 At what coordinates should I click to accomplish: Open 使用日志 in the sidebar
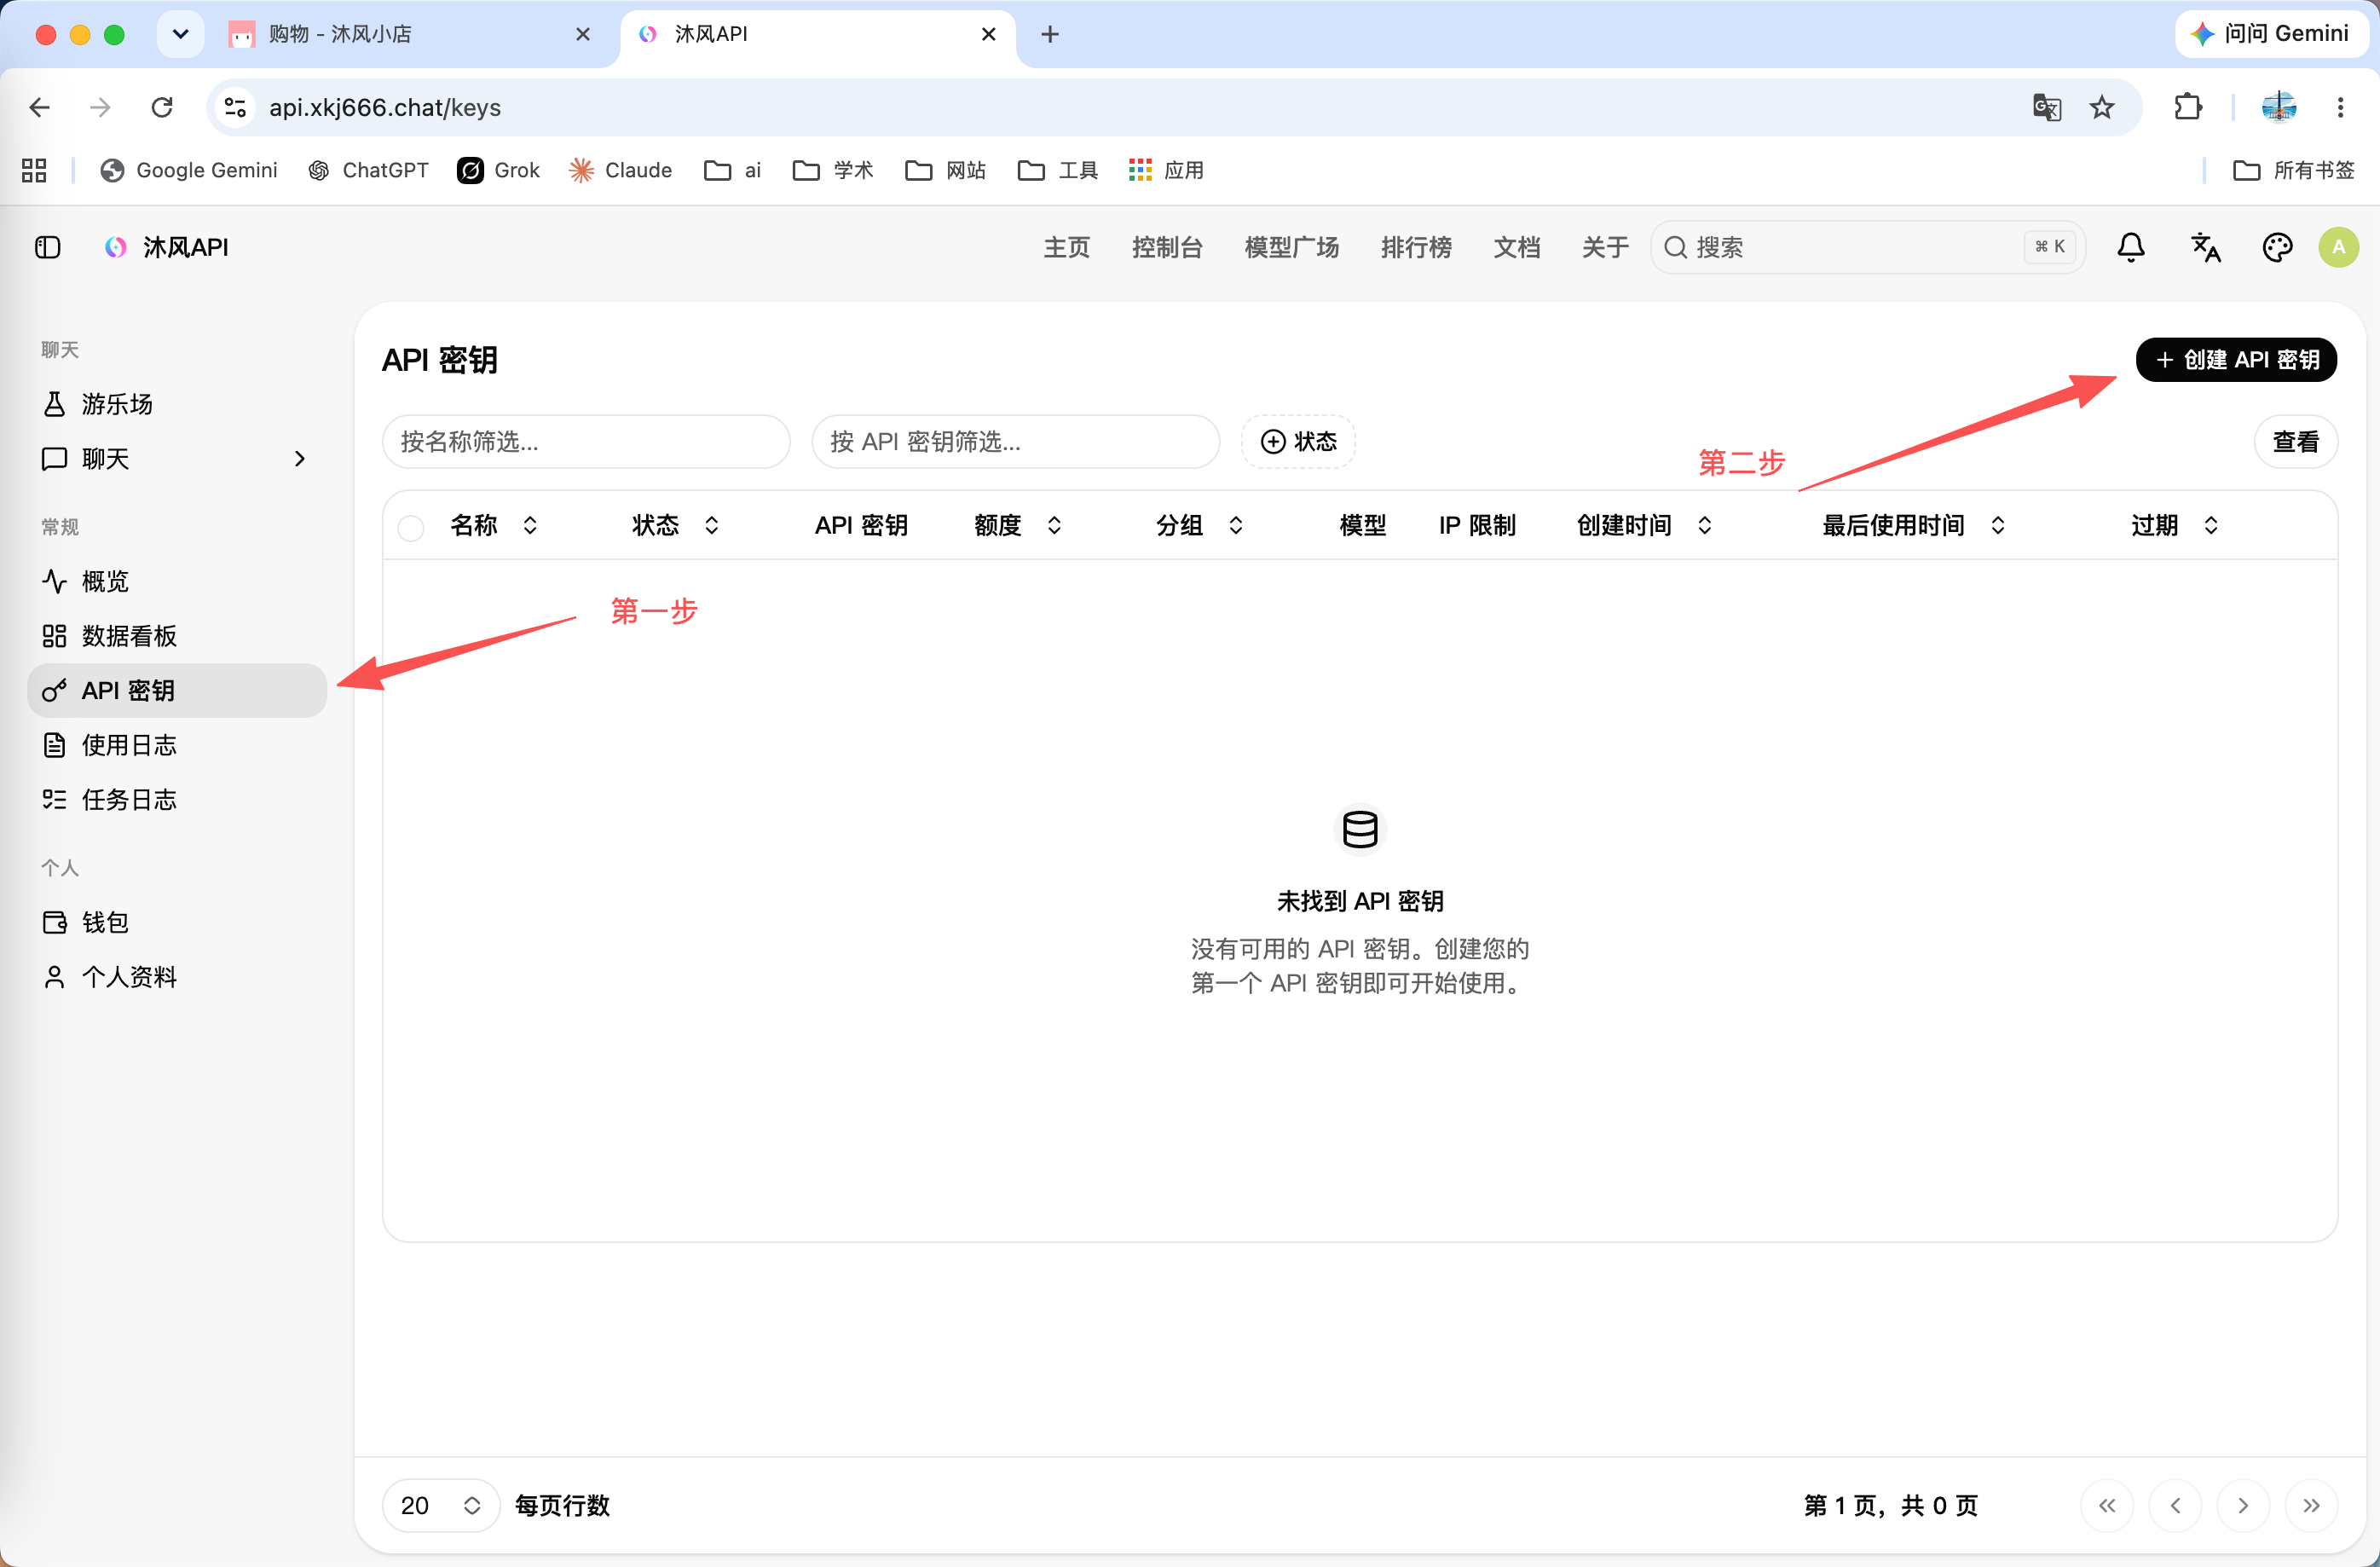point(177,745)
